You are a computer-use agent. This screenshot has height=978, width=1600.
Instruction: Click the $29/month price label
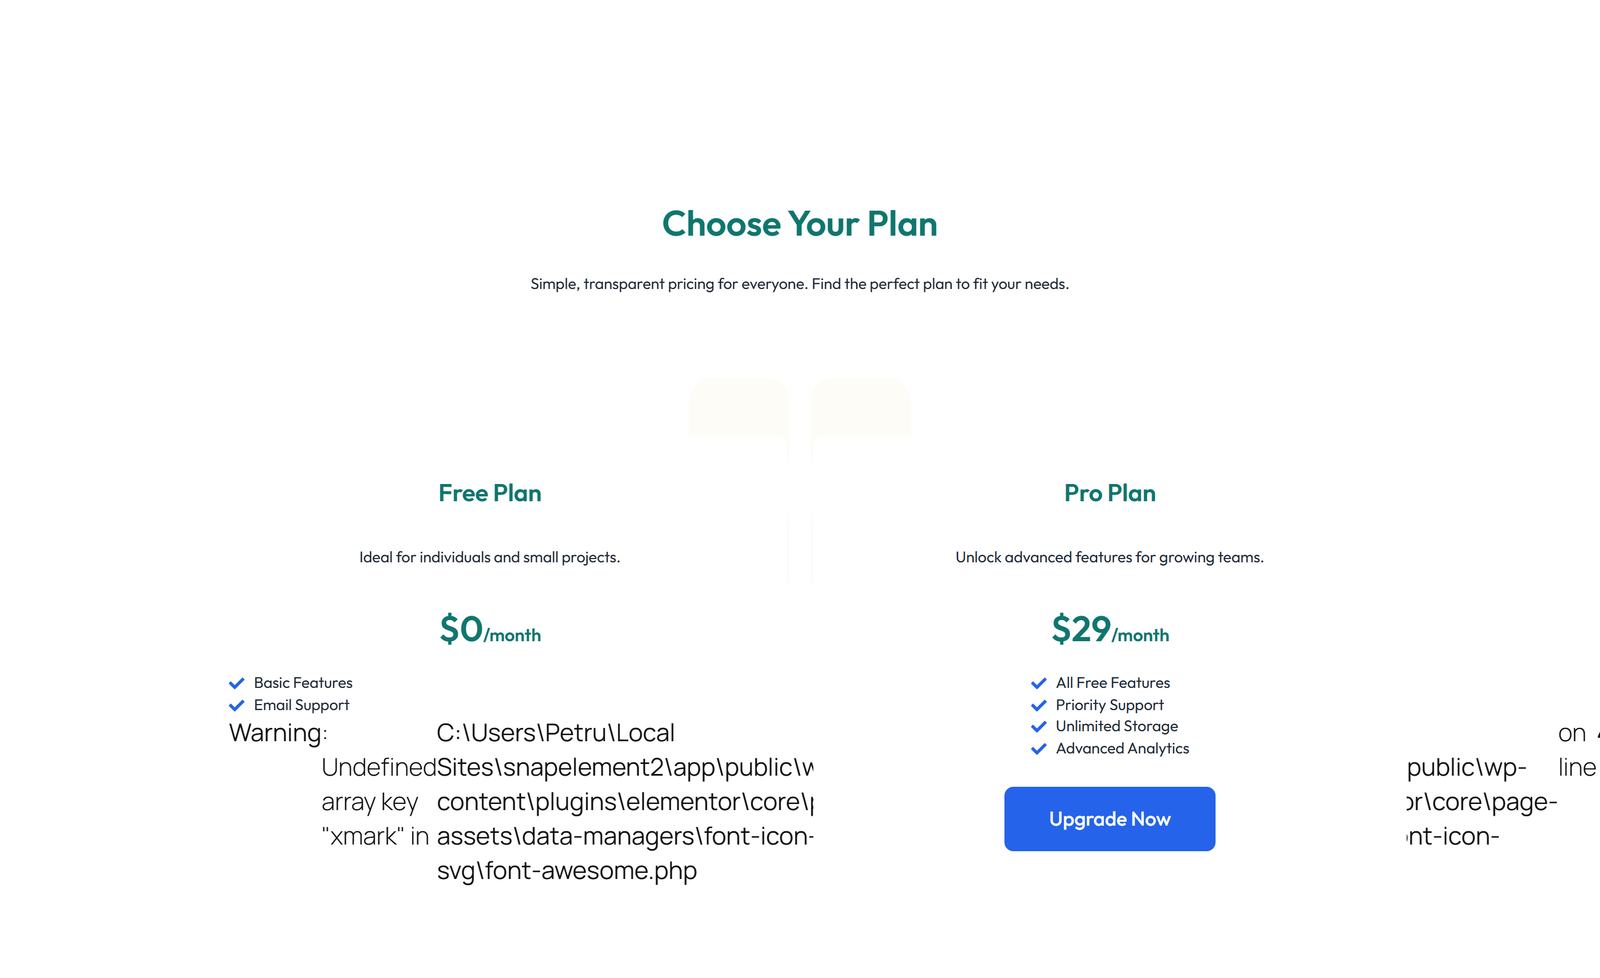[x=1110, y=631]
